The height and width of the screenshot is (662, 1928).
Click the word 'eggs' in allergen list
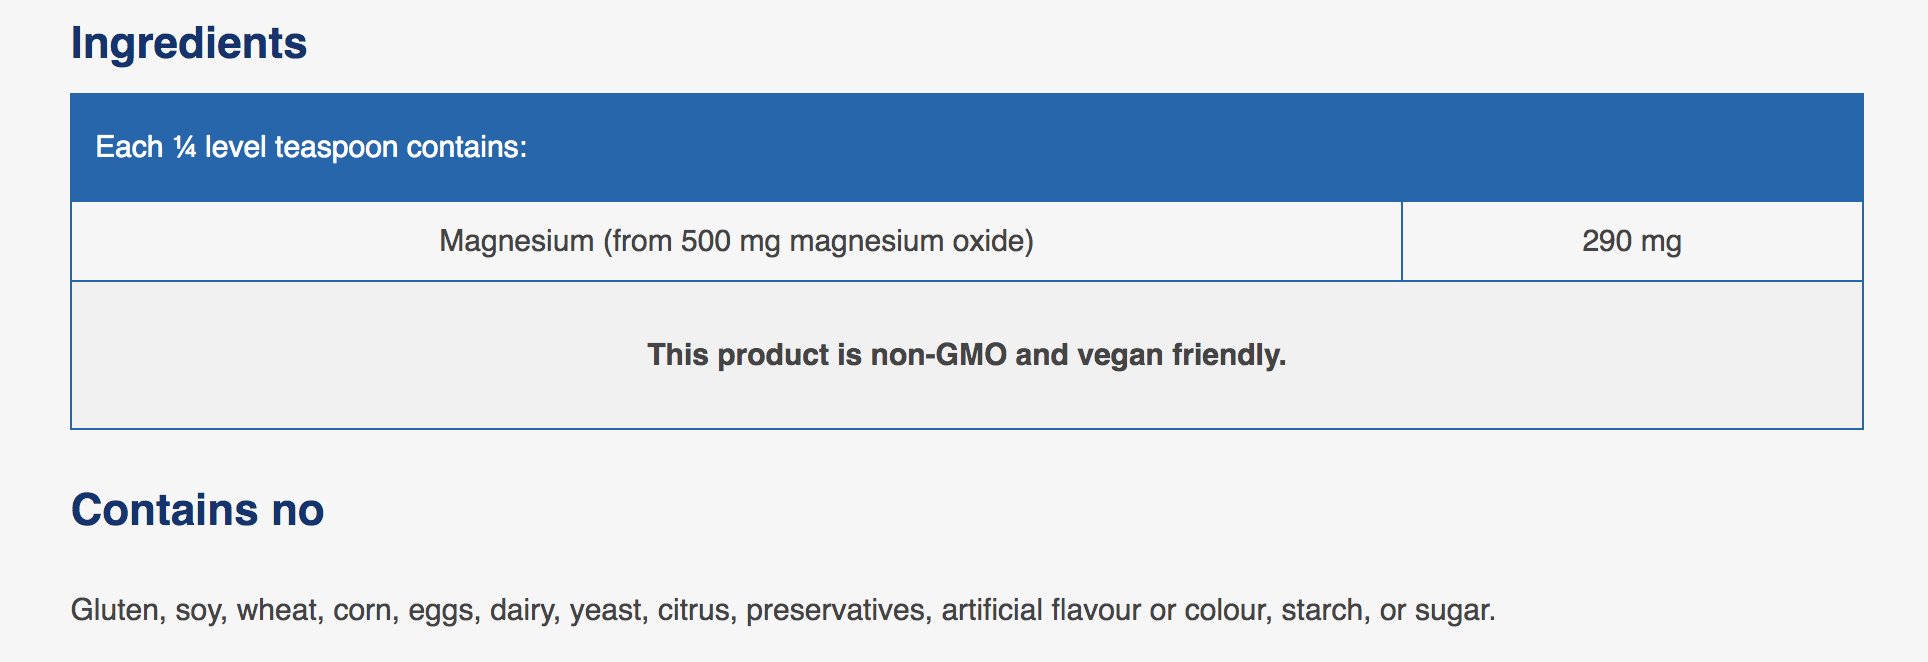pyautogui.click(x=441, y=611)
